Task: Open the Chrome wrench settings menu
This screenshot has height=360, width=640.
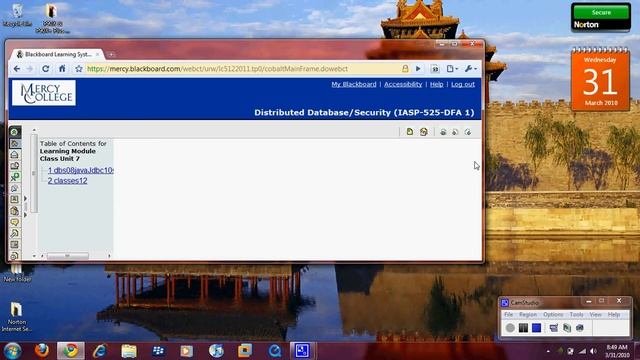Action: click(470, 69)
